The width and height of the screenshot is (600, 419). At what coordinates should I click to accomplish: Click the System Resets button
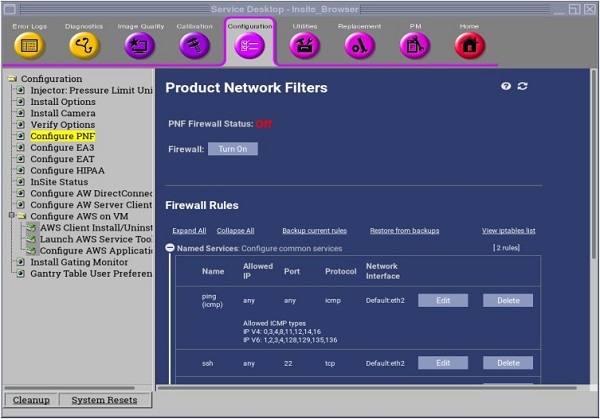[104, 400]
